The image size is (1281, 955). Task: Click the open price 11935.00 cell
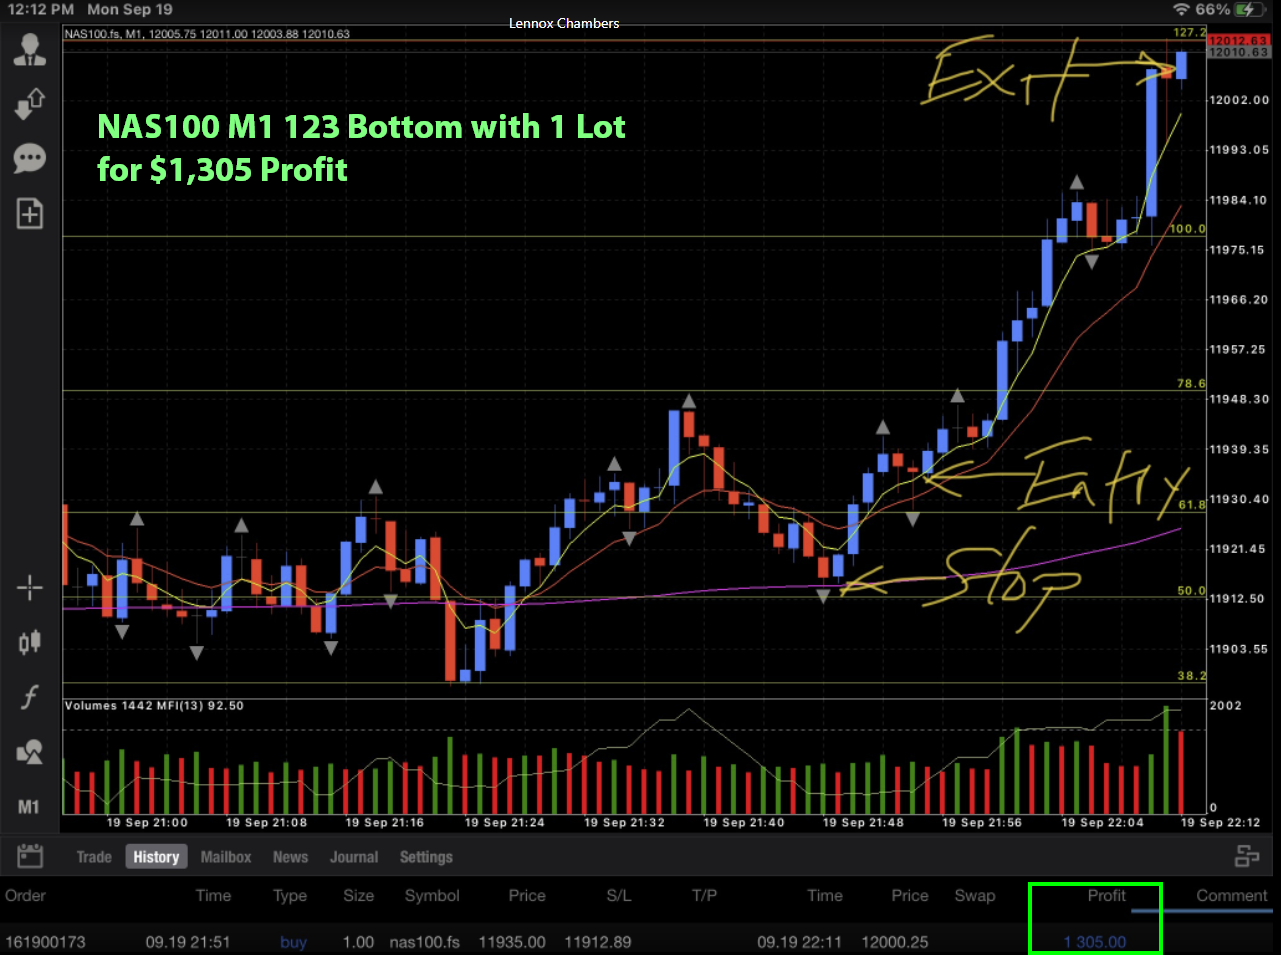tap(512, 942)
